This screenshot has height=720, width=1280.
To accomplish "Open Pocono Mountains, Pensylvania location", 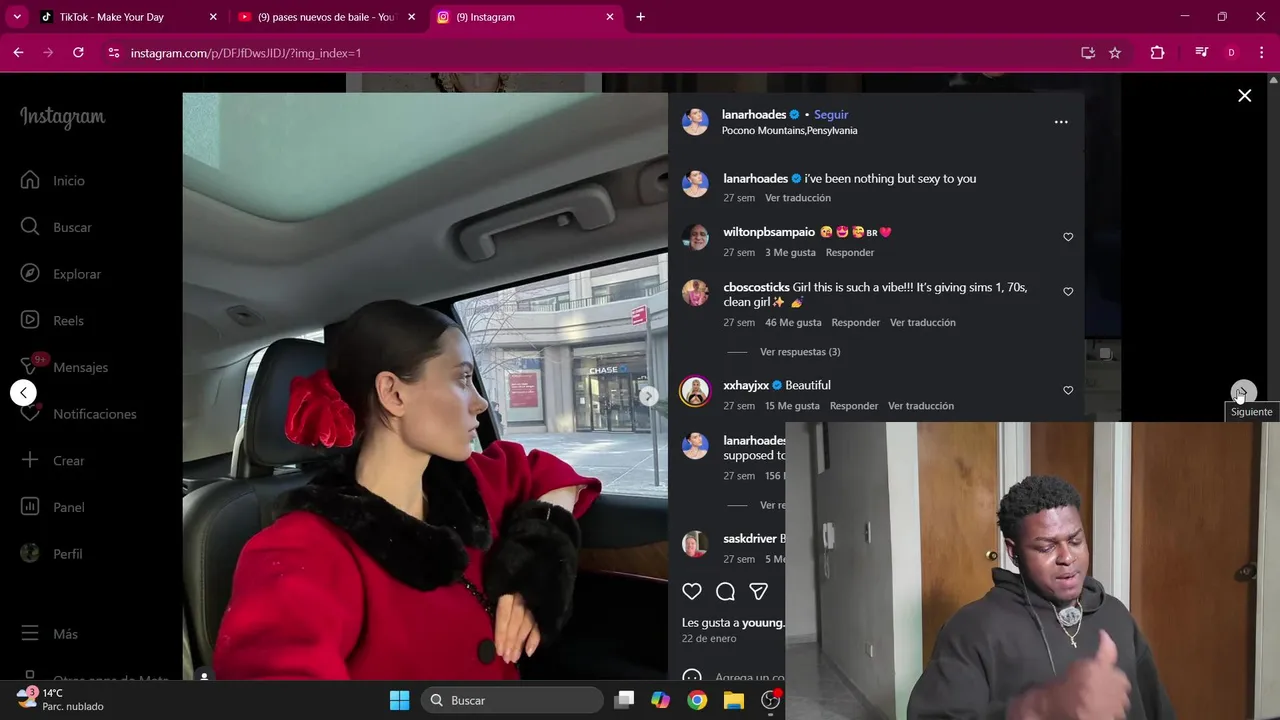I will click(789, 131).
